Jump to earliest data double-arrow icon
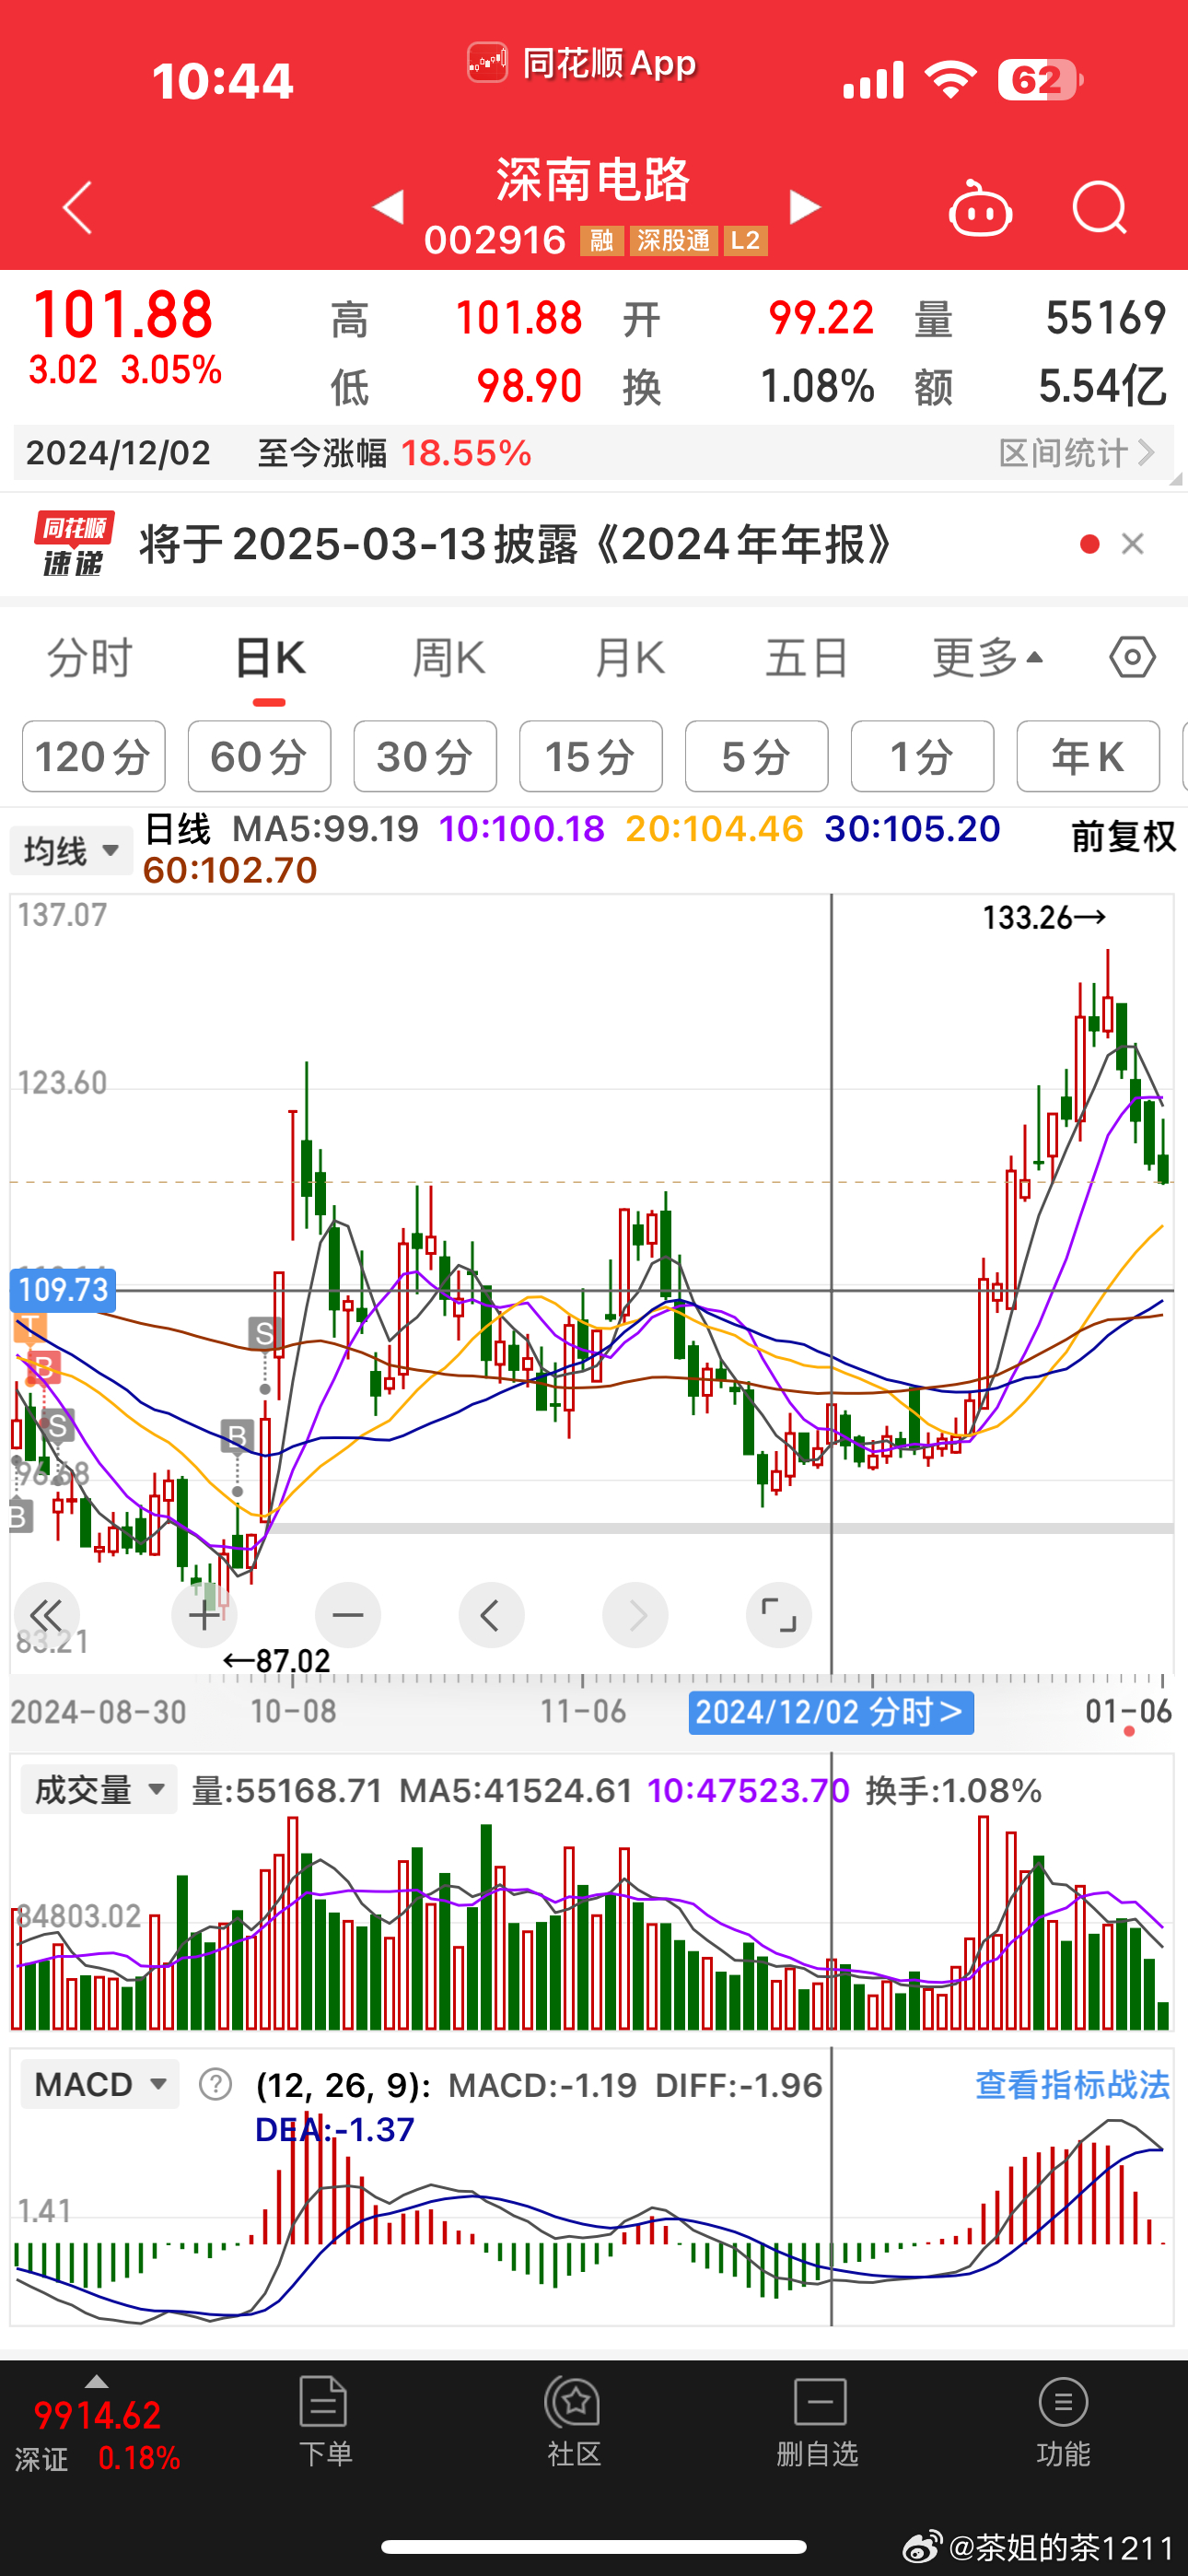Viewport: 1188px width, 2576px height. [46, 1615]
